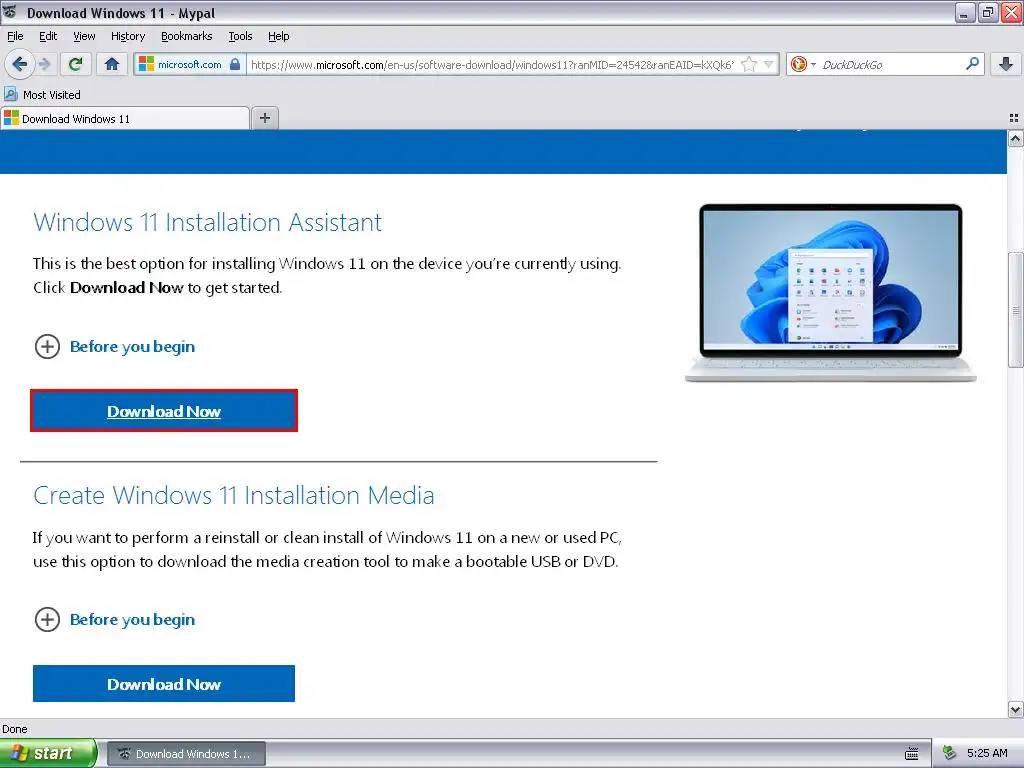Open the Downloads arrow button
The image size is (1024, 768).
coord(1006,64)
